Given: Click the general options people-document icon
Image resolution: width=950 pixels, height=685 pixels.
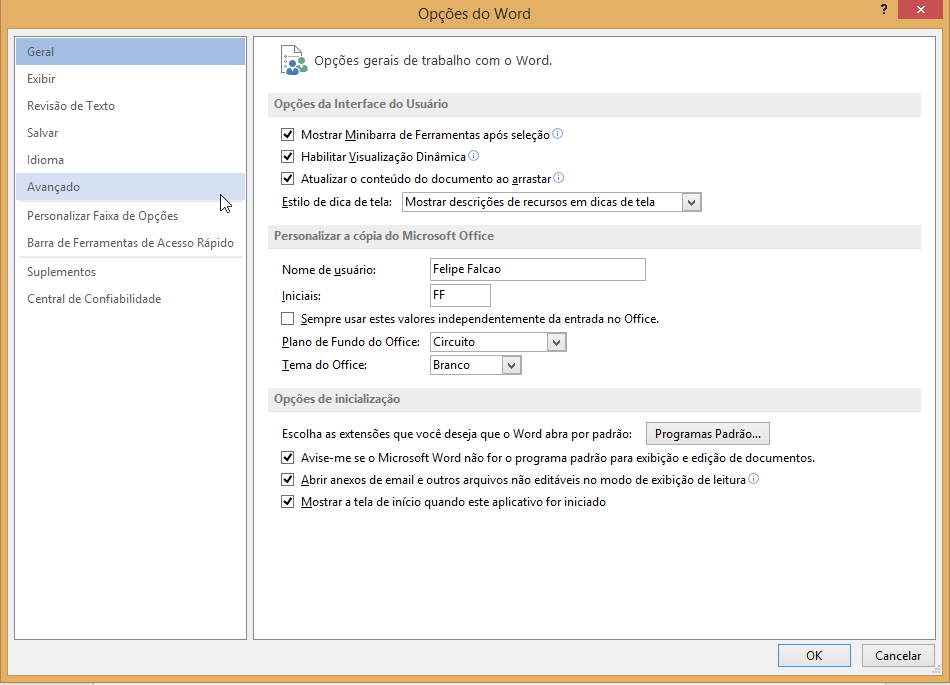Looking at the screenshot, I should pyautogui.click(x=294, y=61).
